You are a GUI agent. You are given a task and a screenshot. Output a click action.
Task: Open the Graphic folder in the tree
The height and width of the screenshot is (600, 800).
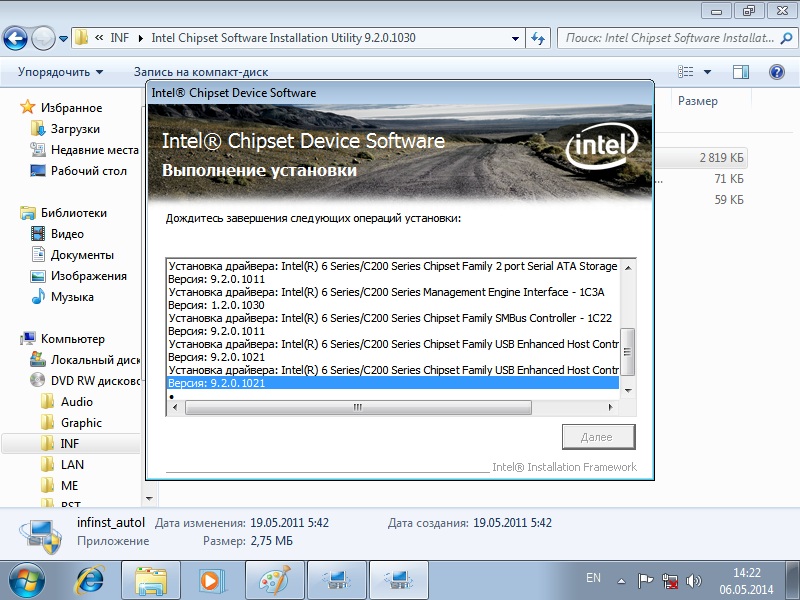pyautogui.click(x=81, y=423)
